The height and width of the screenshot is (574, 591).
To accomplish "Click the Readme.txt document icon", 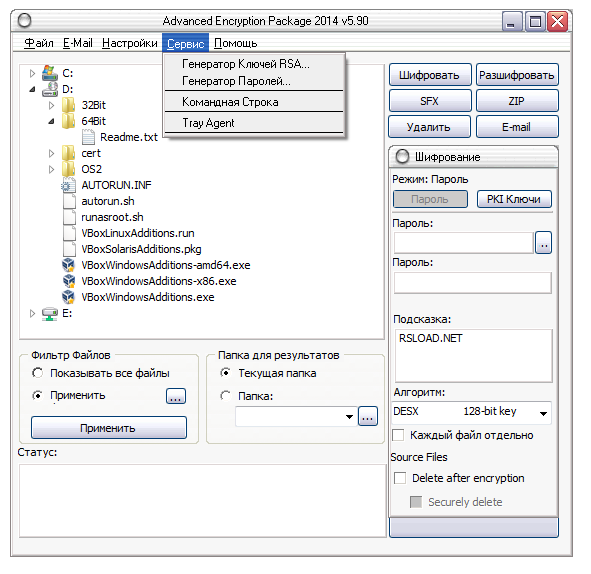I will click(88, 137).
